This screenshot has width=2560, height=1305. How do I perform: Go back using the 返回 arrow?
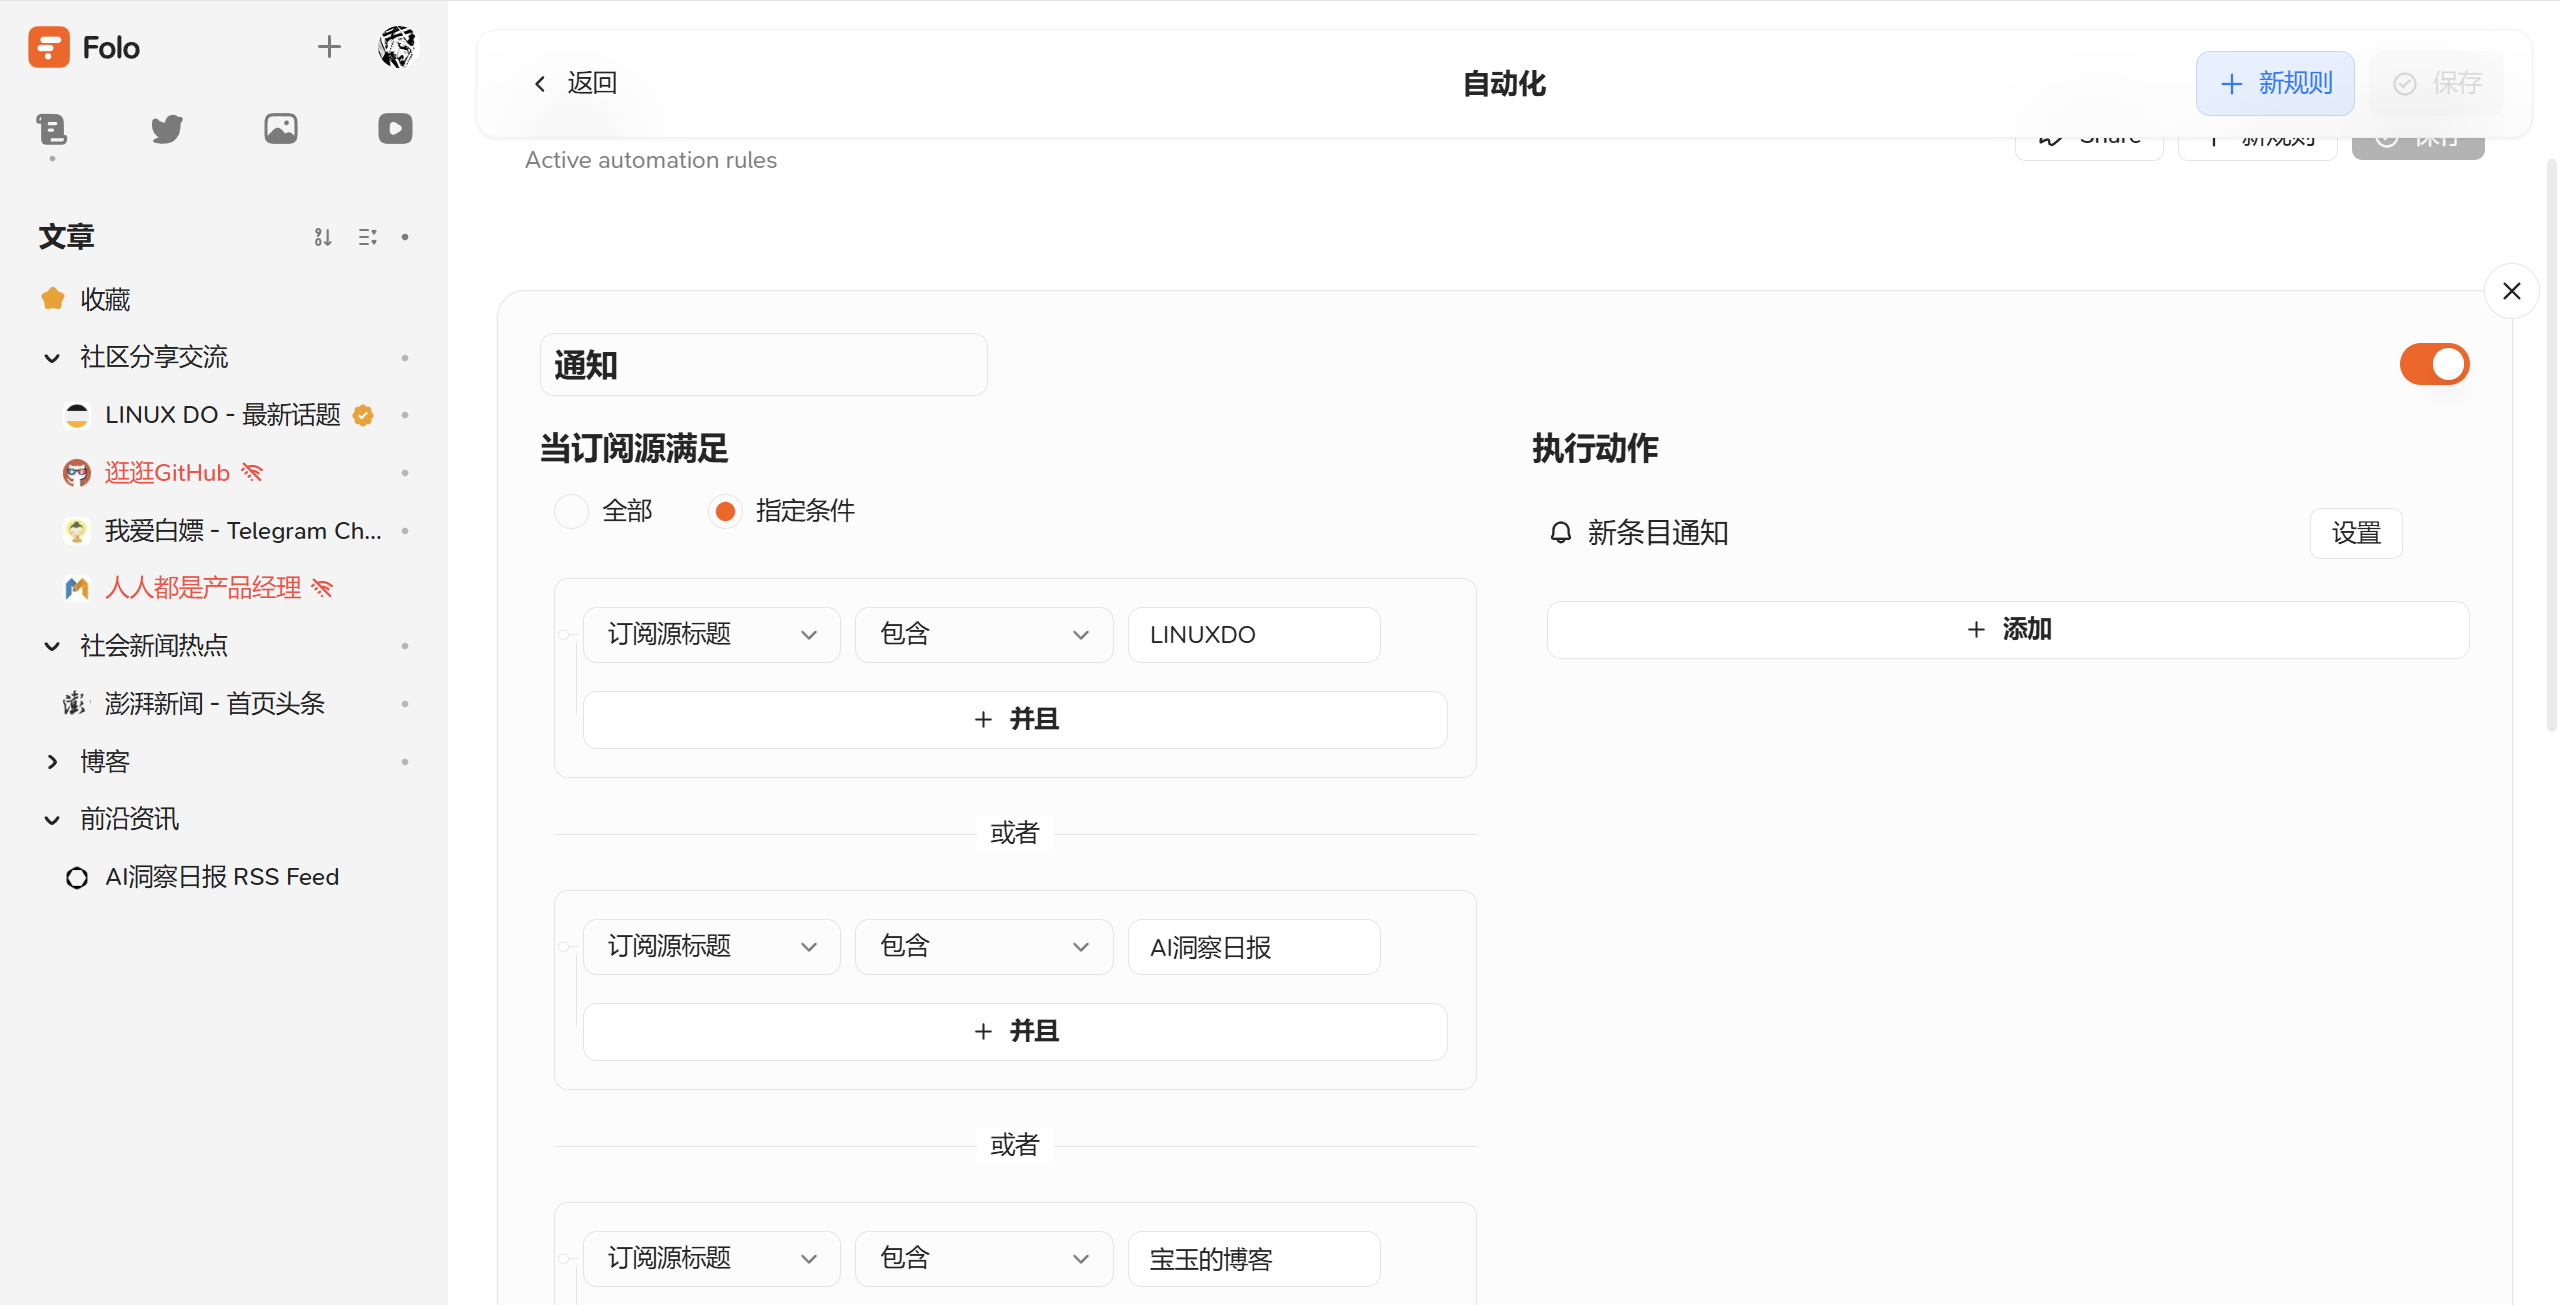(x=574, y=83)
